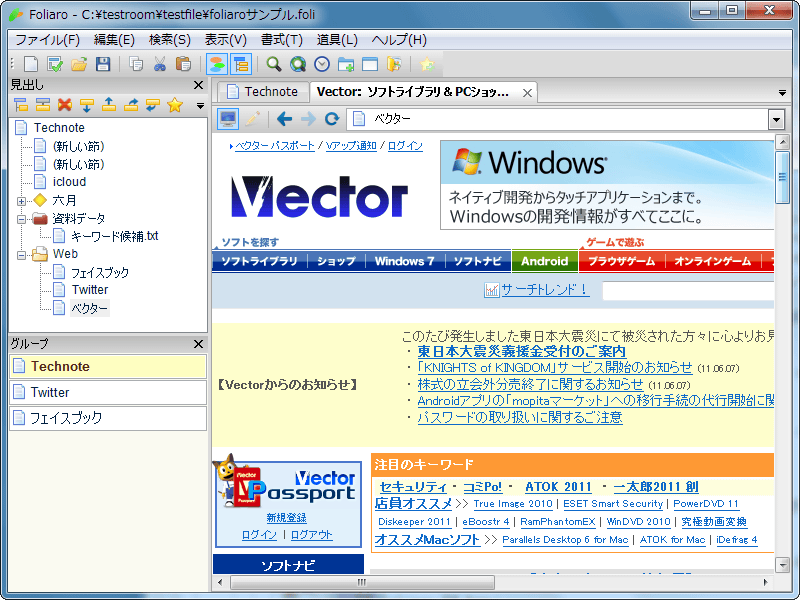This screenshot has height=600, width=800.
Task: Click the magnifying glass search icon
Action: (x=274, y=64)
